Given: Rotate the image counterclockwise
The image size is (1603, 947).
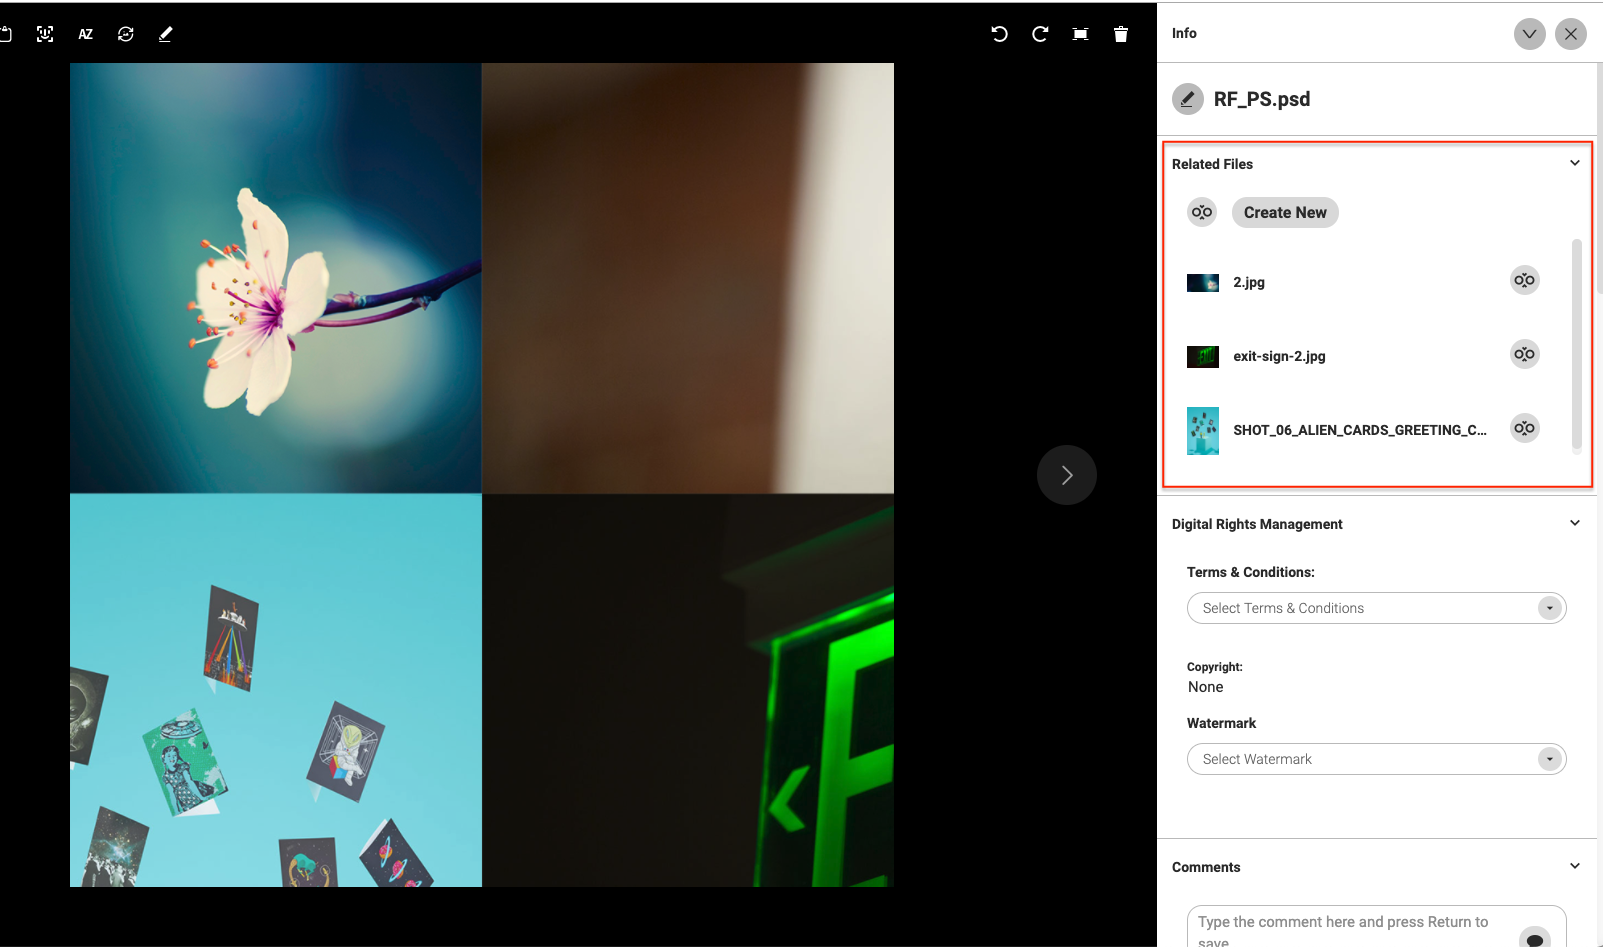Looking at the screenshot, I should [x=999, y=34].
